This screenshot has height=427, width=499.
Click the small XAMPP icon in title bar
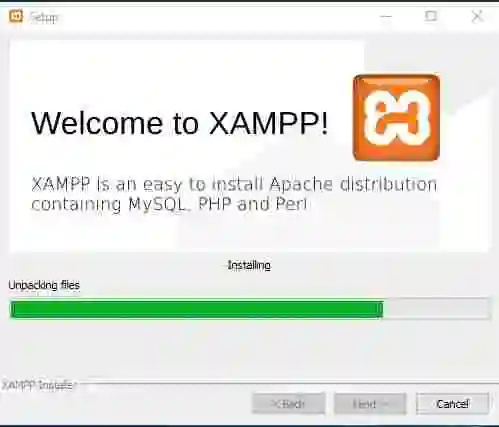click(x=16, y=16)
